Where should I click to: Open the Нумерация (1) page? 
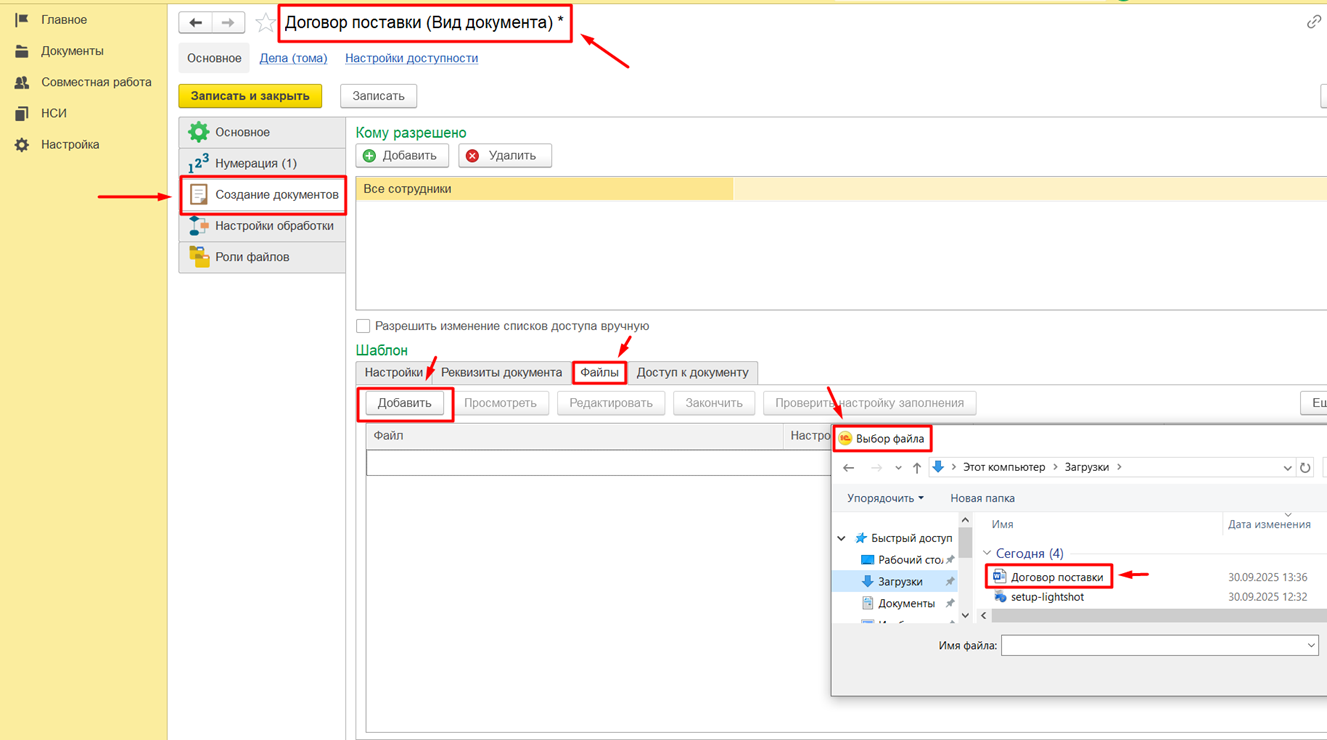point(262,163)
